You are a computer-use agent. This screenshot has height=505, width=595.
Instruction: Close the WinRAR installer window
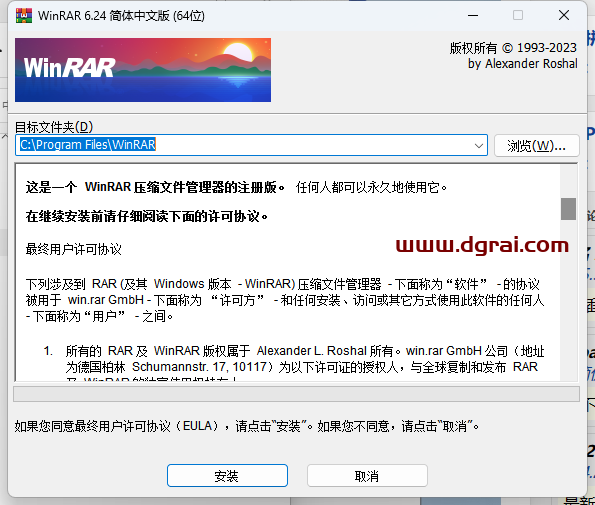point(564,16)
